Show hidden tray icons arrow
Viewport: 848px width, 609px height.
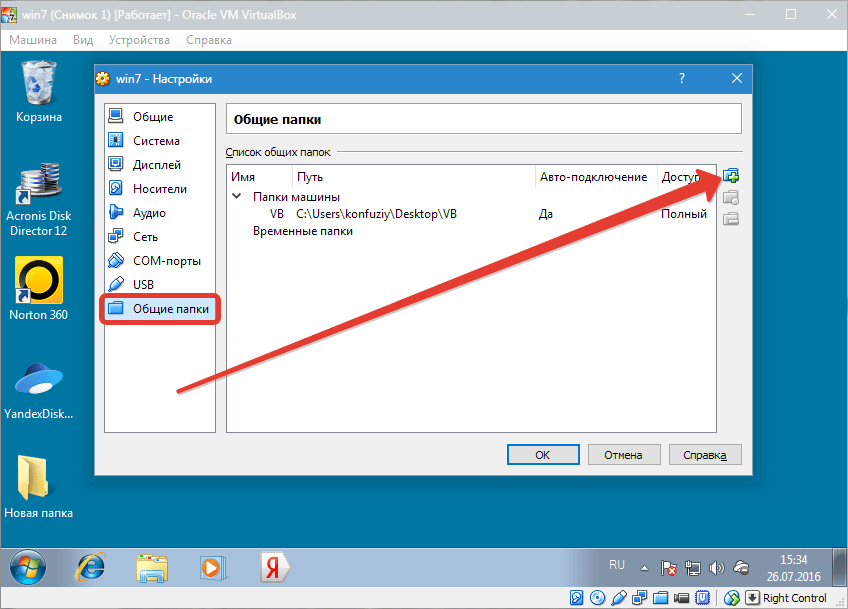click(644, 568)
